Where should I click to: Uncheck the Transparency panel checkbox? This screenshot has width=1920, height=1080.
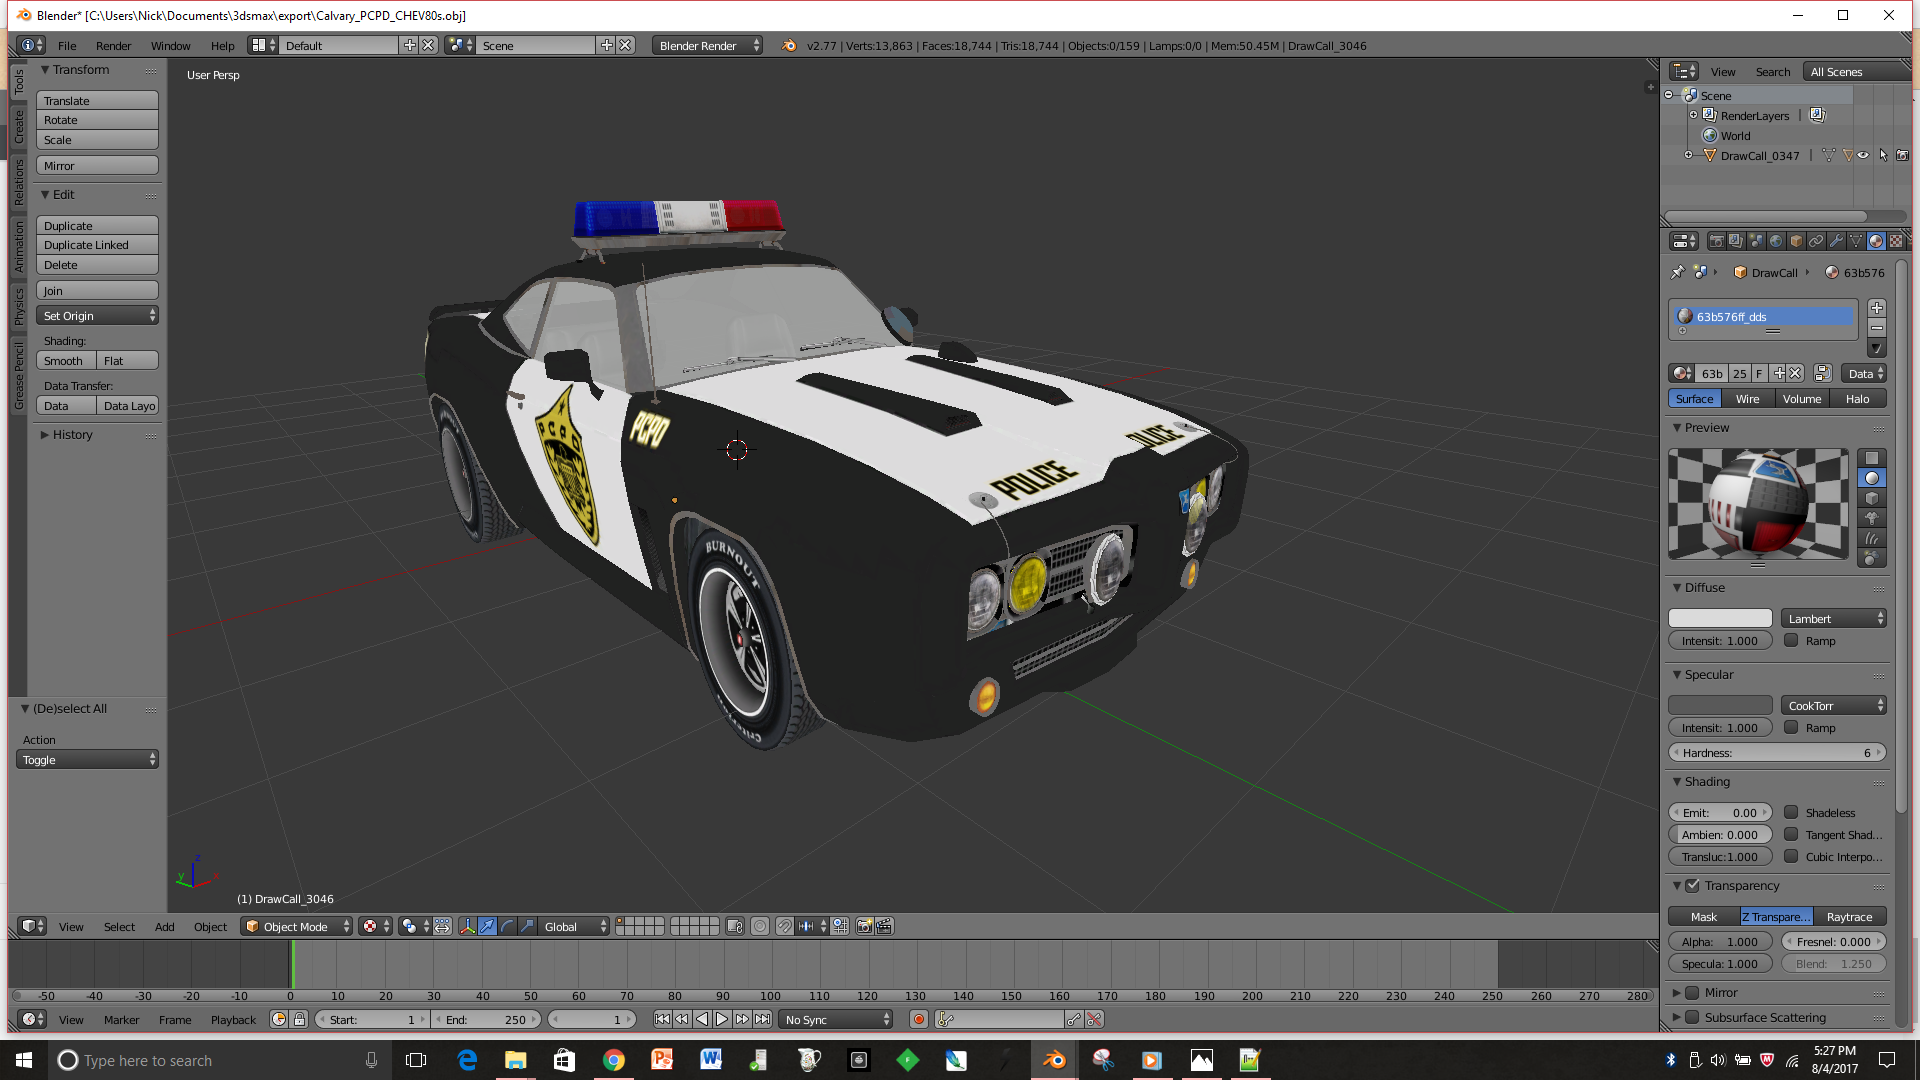point(1693,886)
